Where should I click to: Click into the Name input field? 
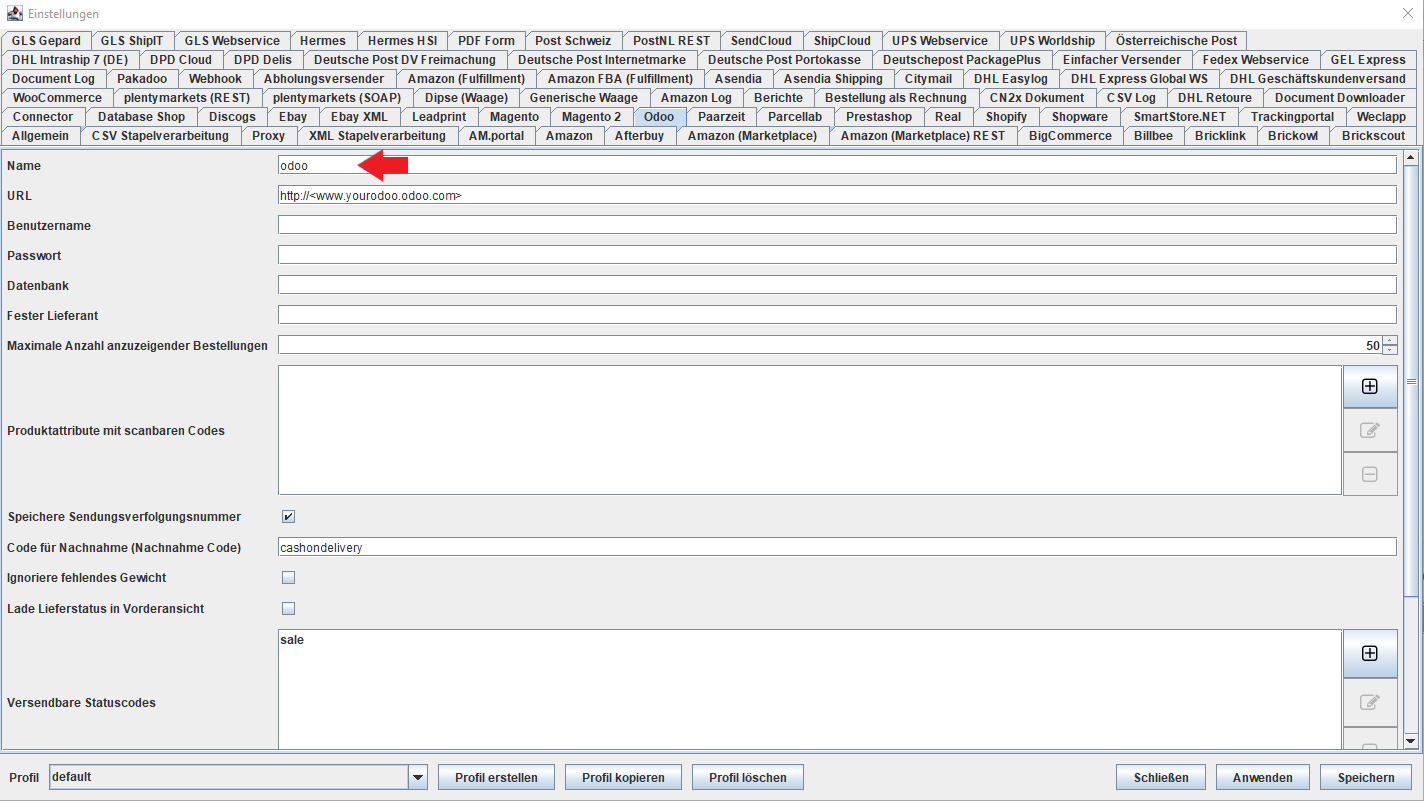click(x=837, y=165)
